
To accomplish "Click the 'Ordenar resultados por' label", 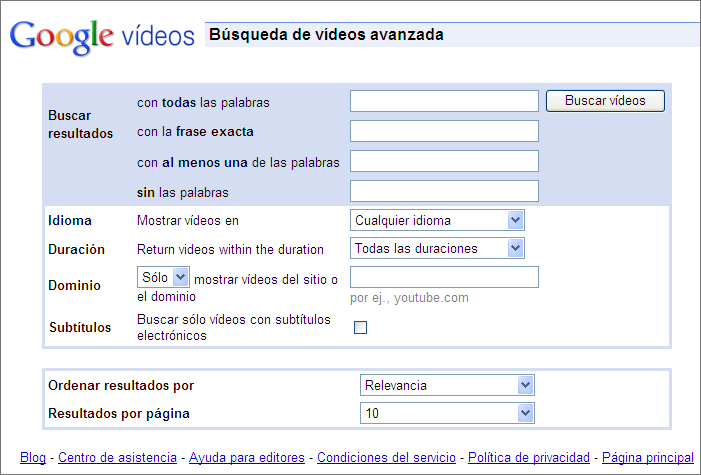I will (x=121, y=386).
